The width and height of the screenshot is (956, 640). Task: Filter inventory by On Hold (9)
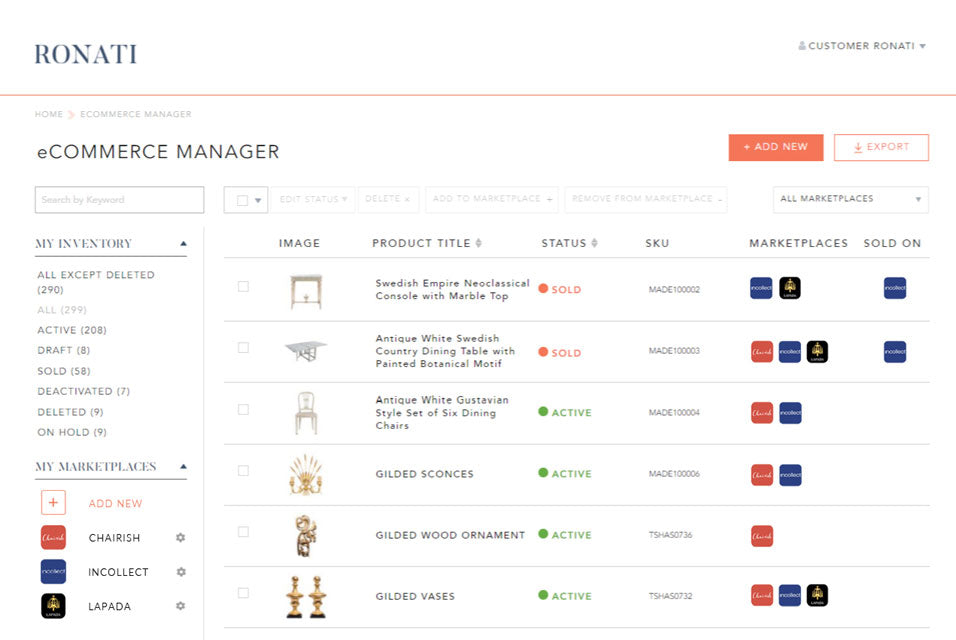click(x=72, y=432)
